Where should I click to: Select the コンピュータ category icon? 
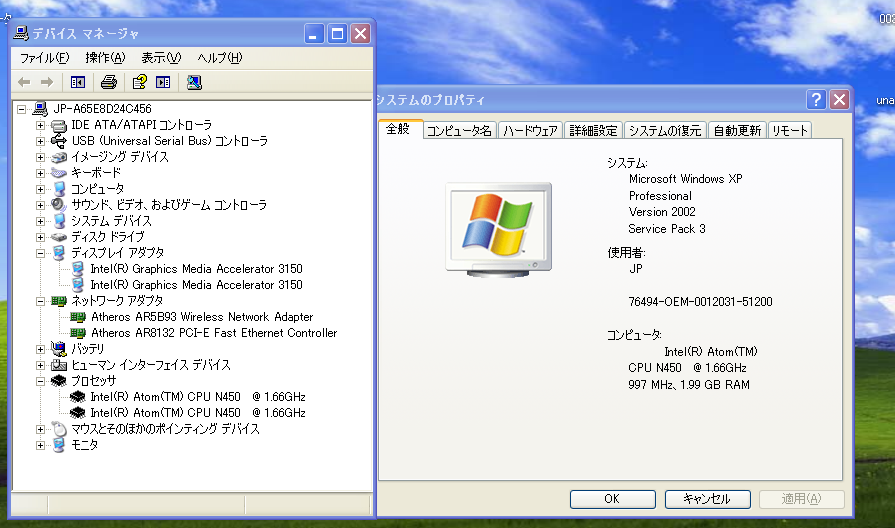[x=59, y=189]
